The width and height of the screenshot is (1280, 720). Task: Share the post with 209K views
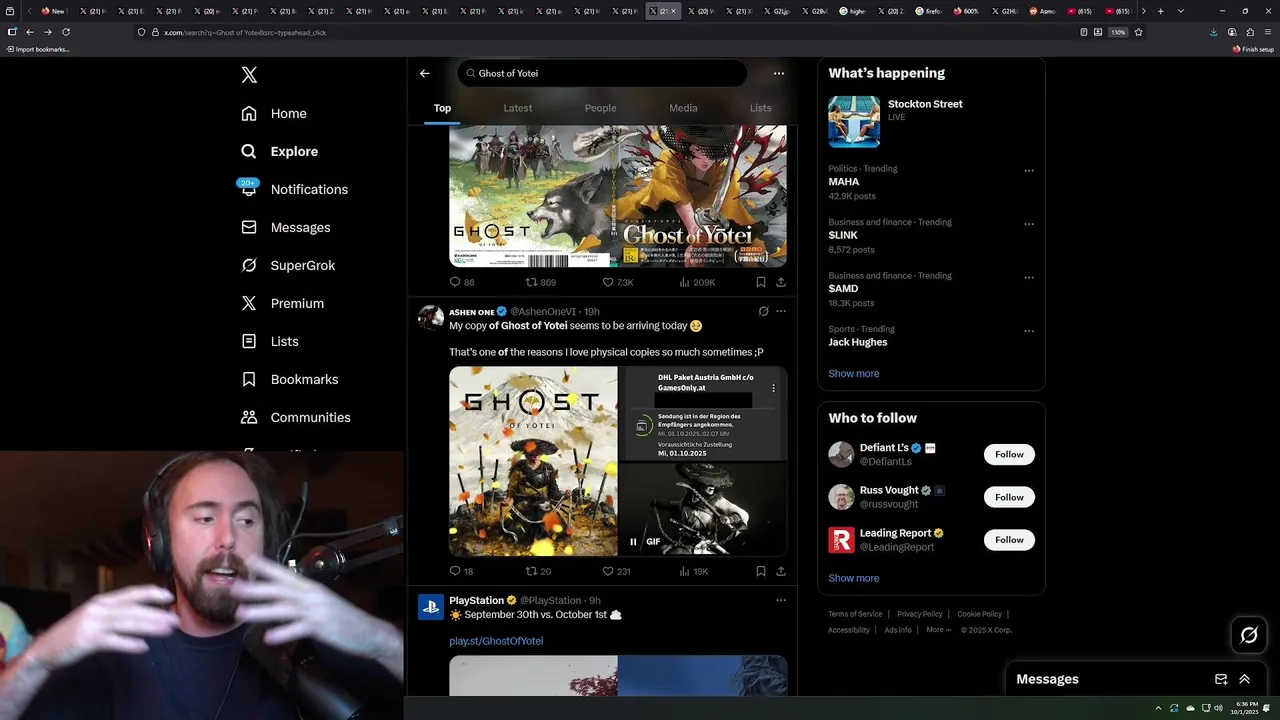coord(781,283)
